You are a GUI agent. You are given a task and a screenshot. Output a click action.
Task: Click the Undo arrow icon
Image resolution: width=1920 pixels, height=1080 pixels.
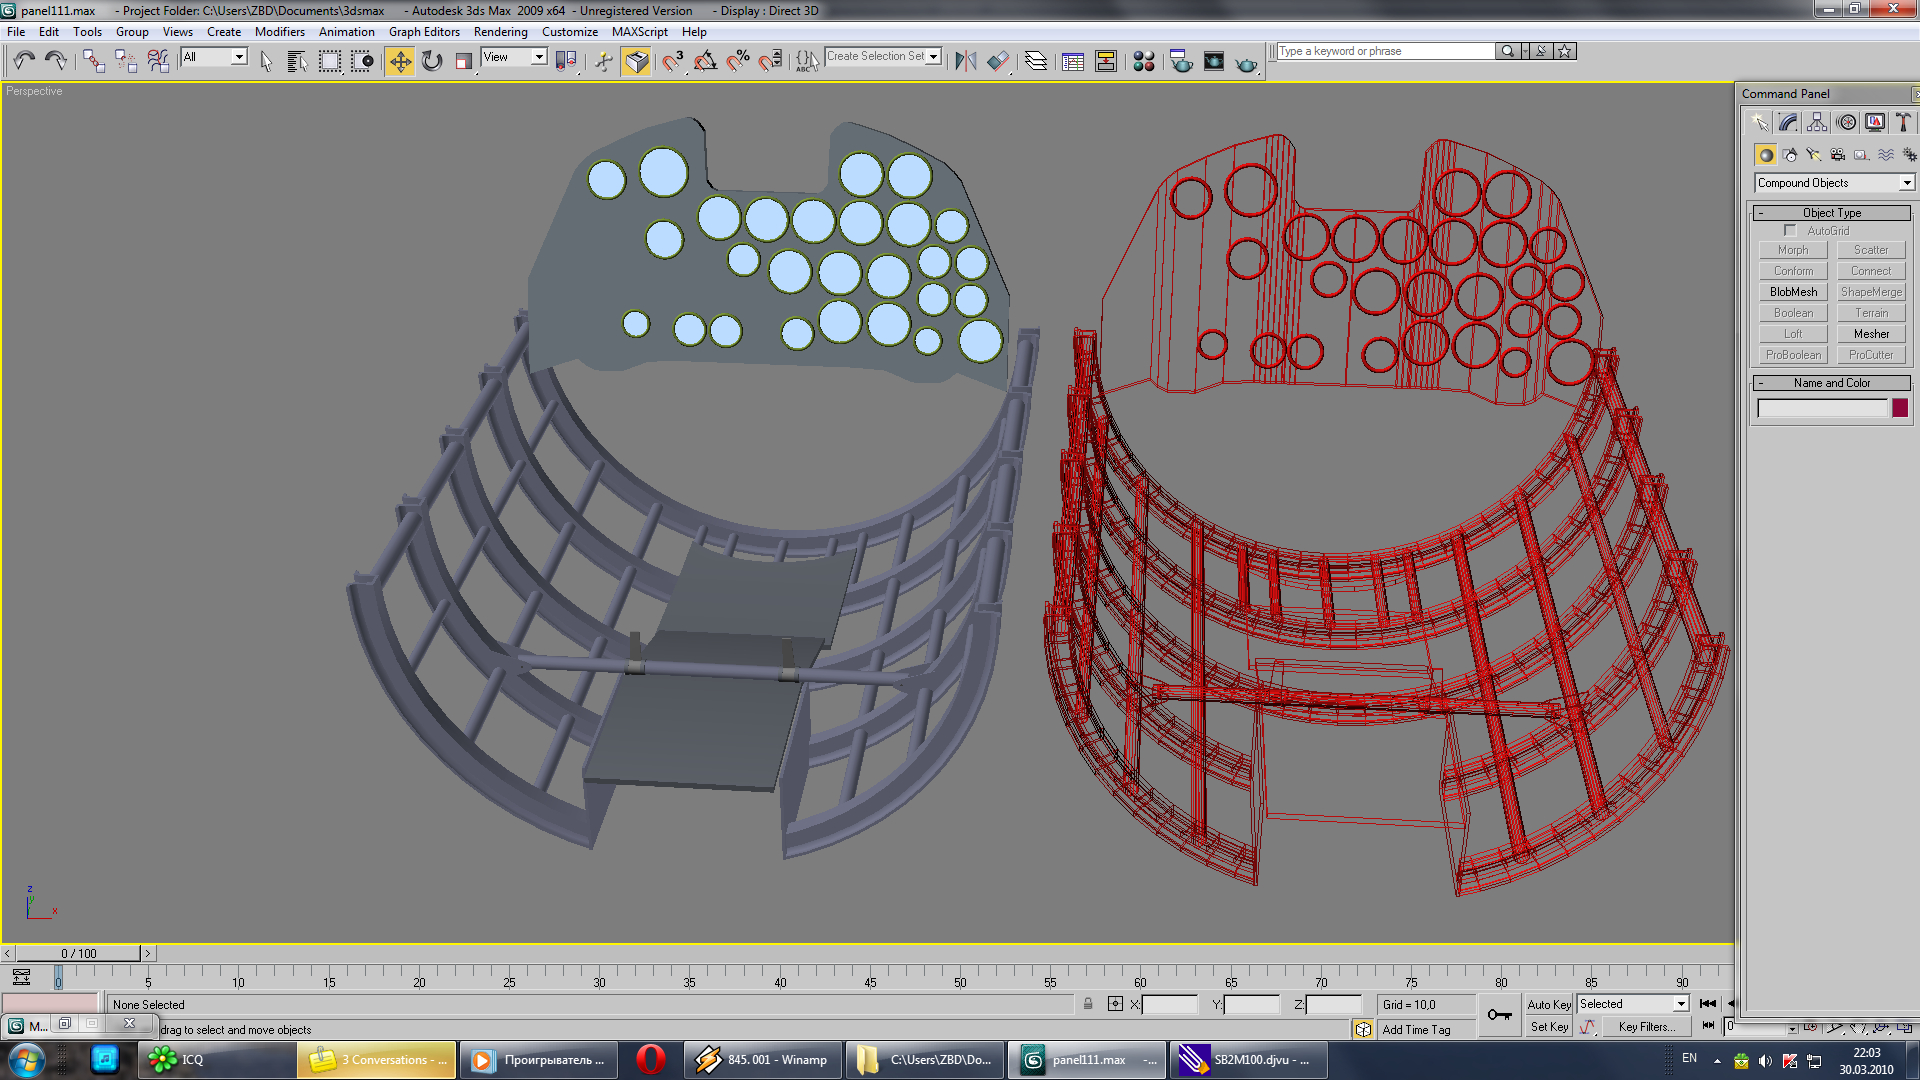pyautogui.click(x=24, y=61)
